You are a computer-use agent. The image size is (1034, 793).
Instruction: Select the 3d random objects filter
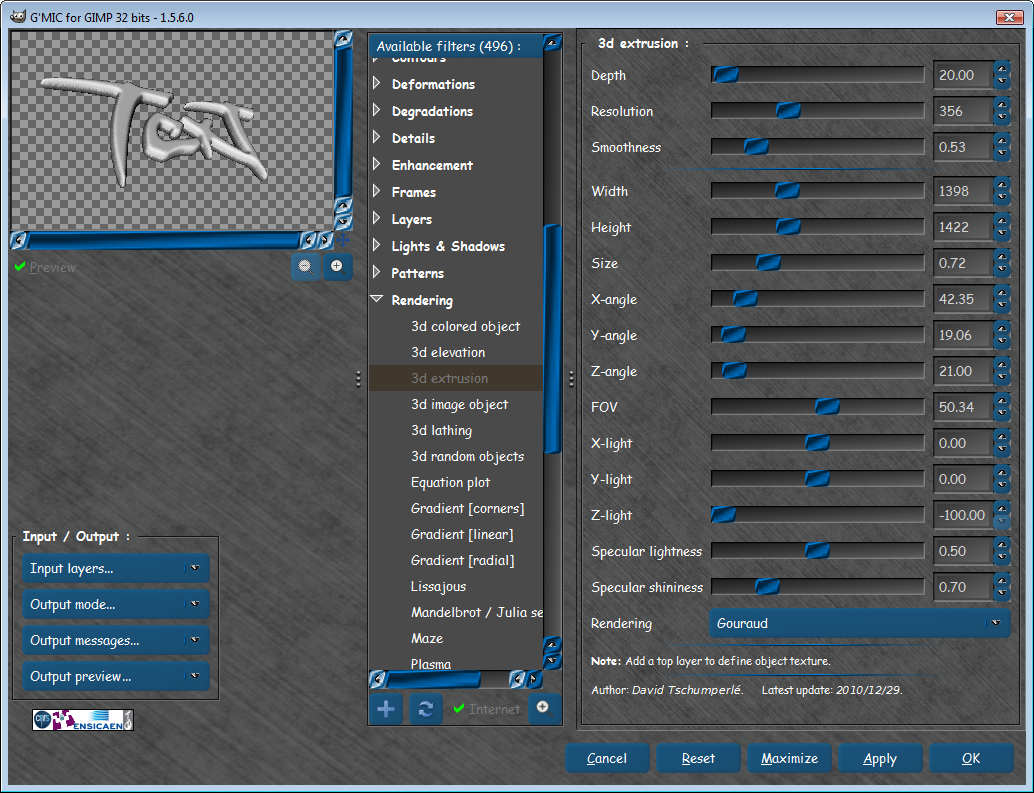tap(467, 456)
